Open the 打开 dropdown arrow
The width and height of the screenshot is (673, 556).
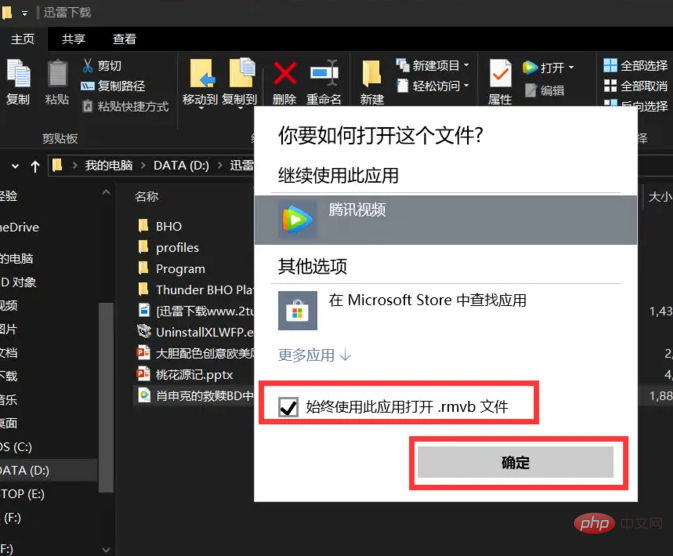point(571,67)
